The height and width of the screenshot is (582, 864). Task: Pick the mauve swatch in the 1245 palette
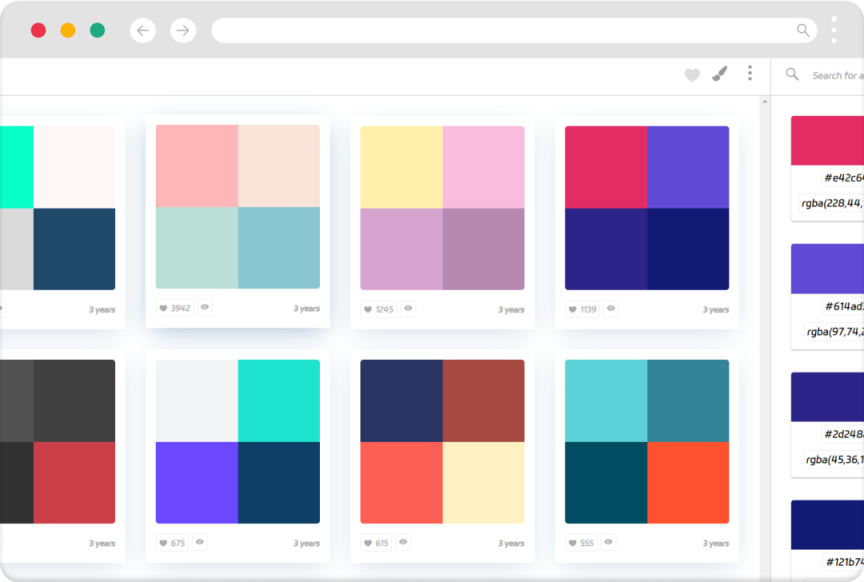pos(483,249)
